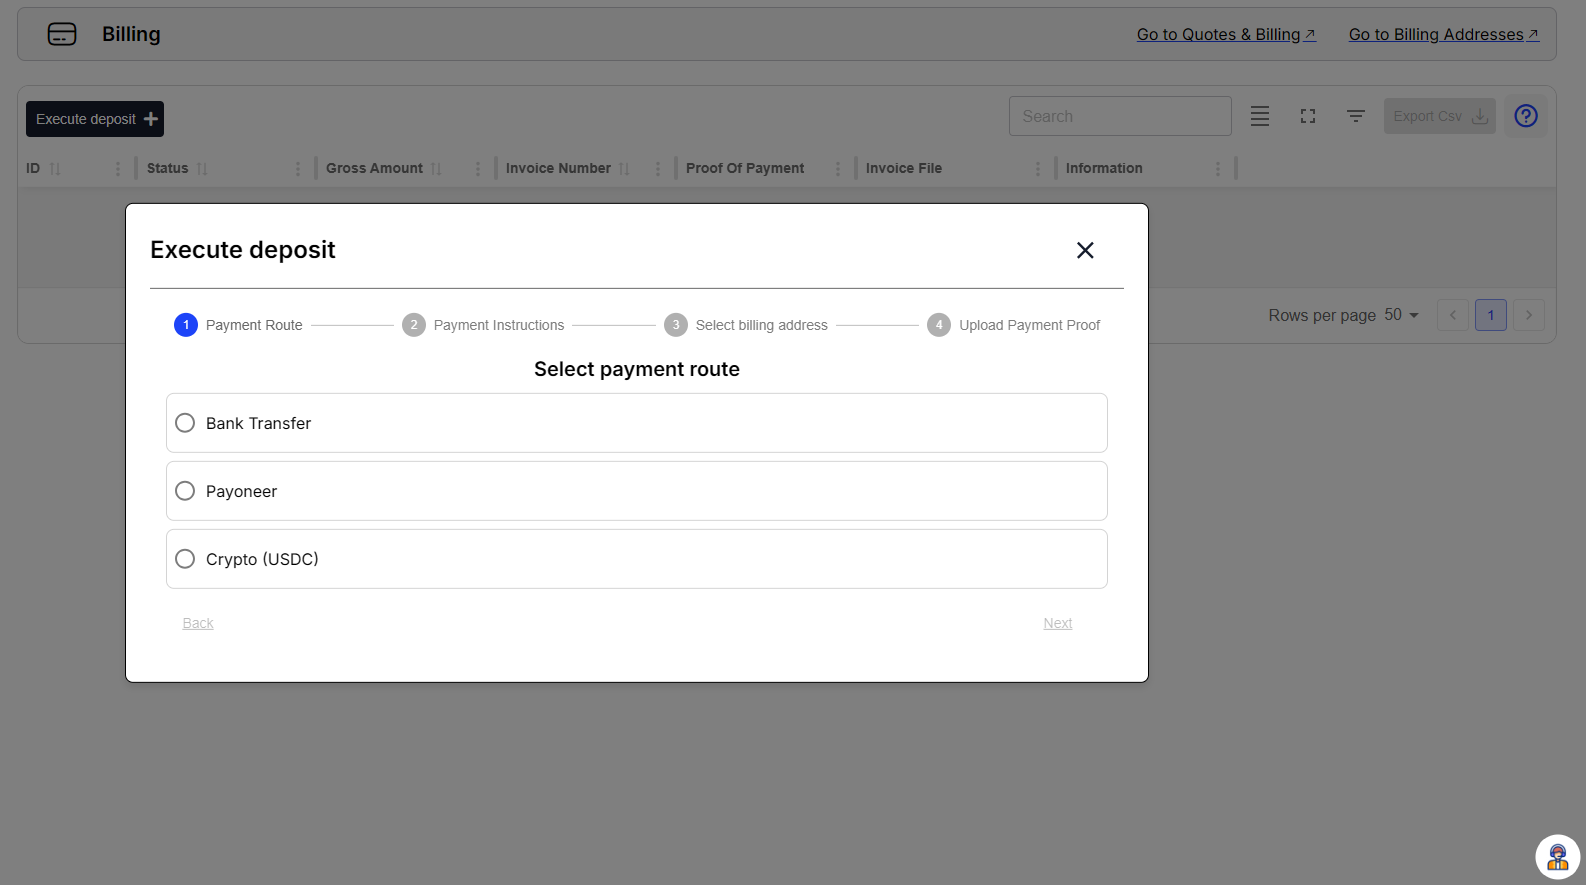This screenshot has height=885, width=1586.
Task: Open the Status column options menu
Action: pos(298,169)
